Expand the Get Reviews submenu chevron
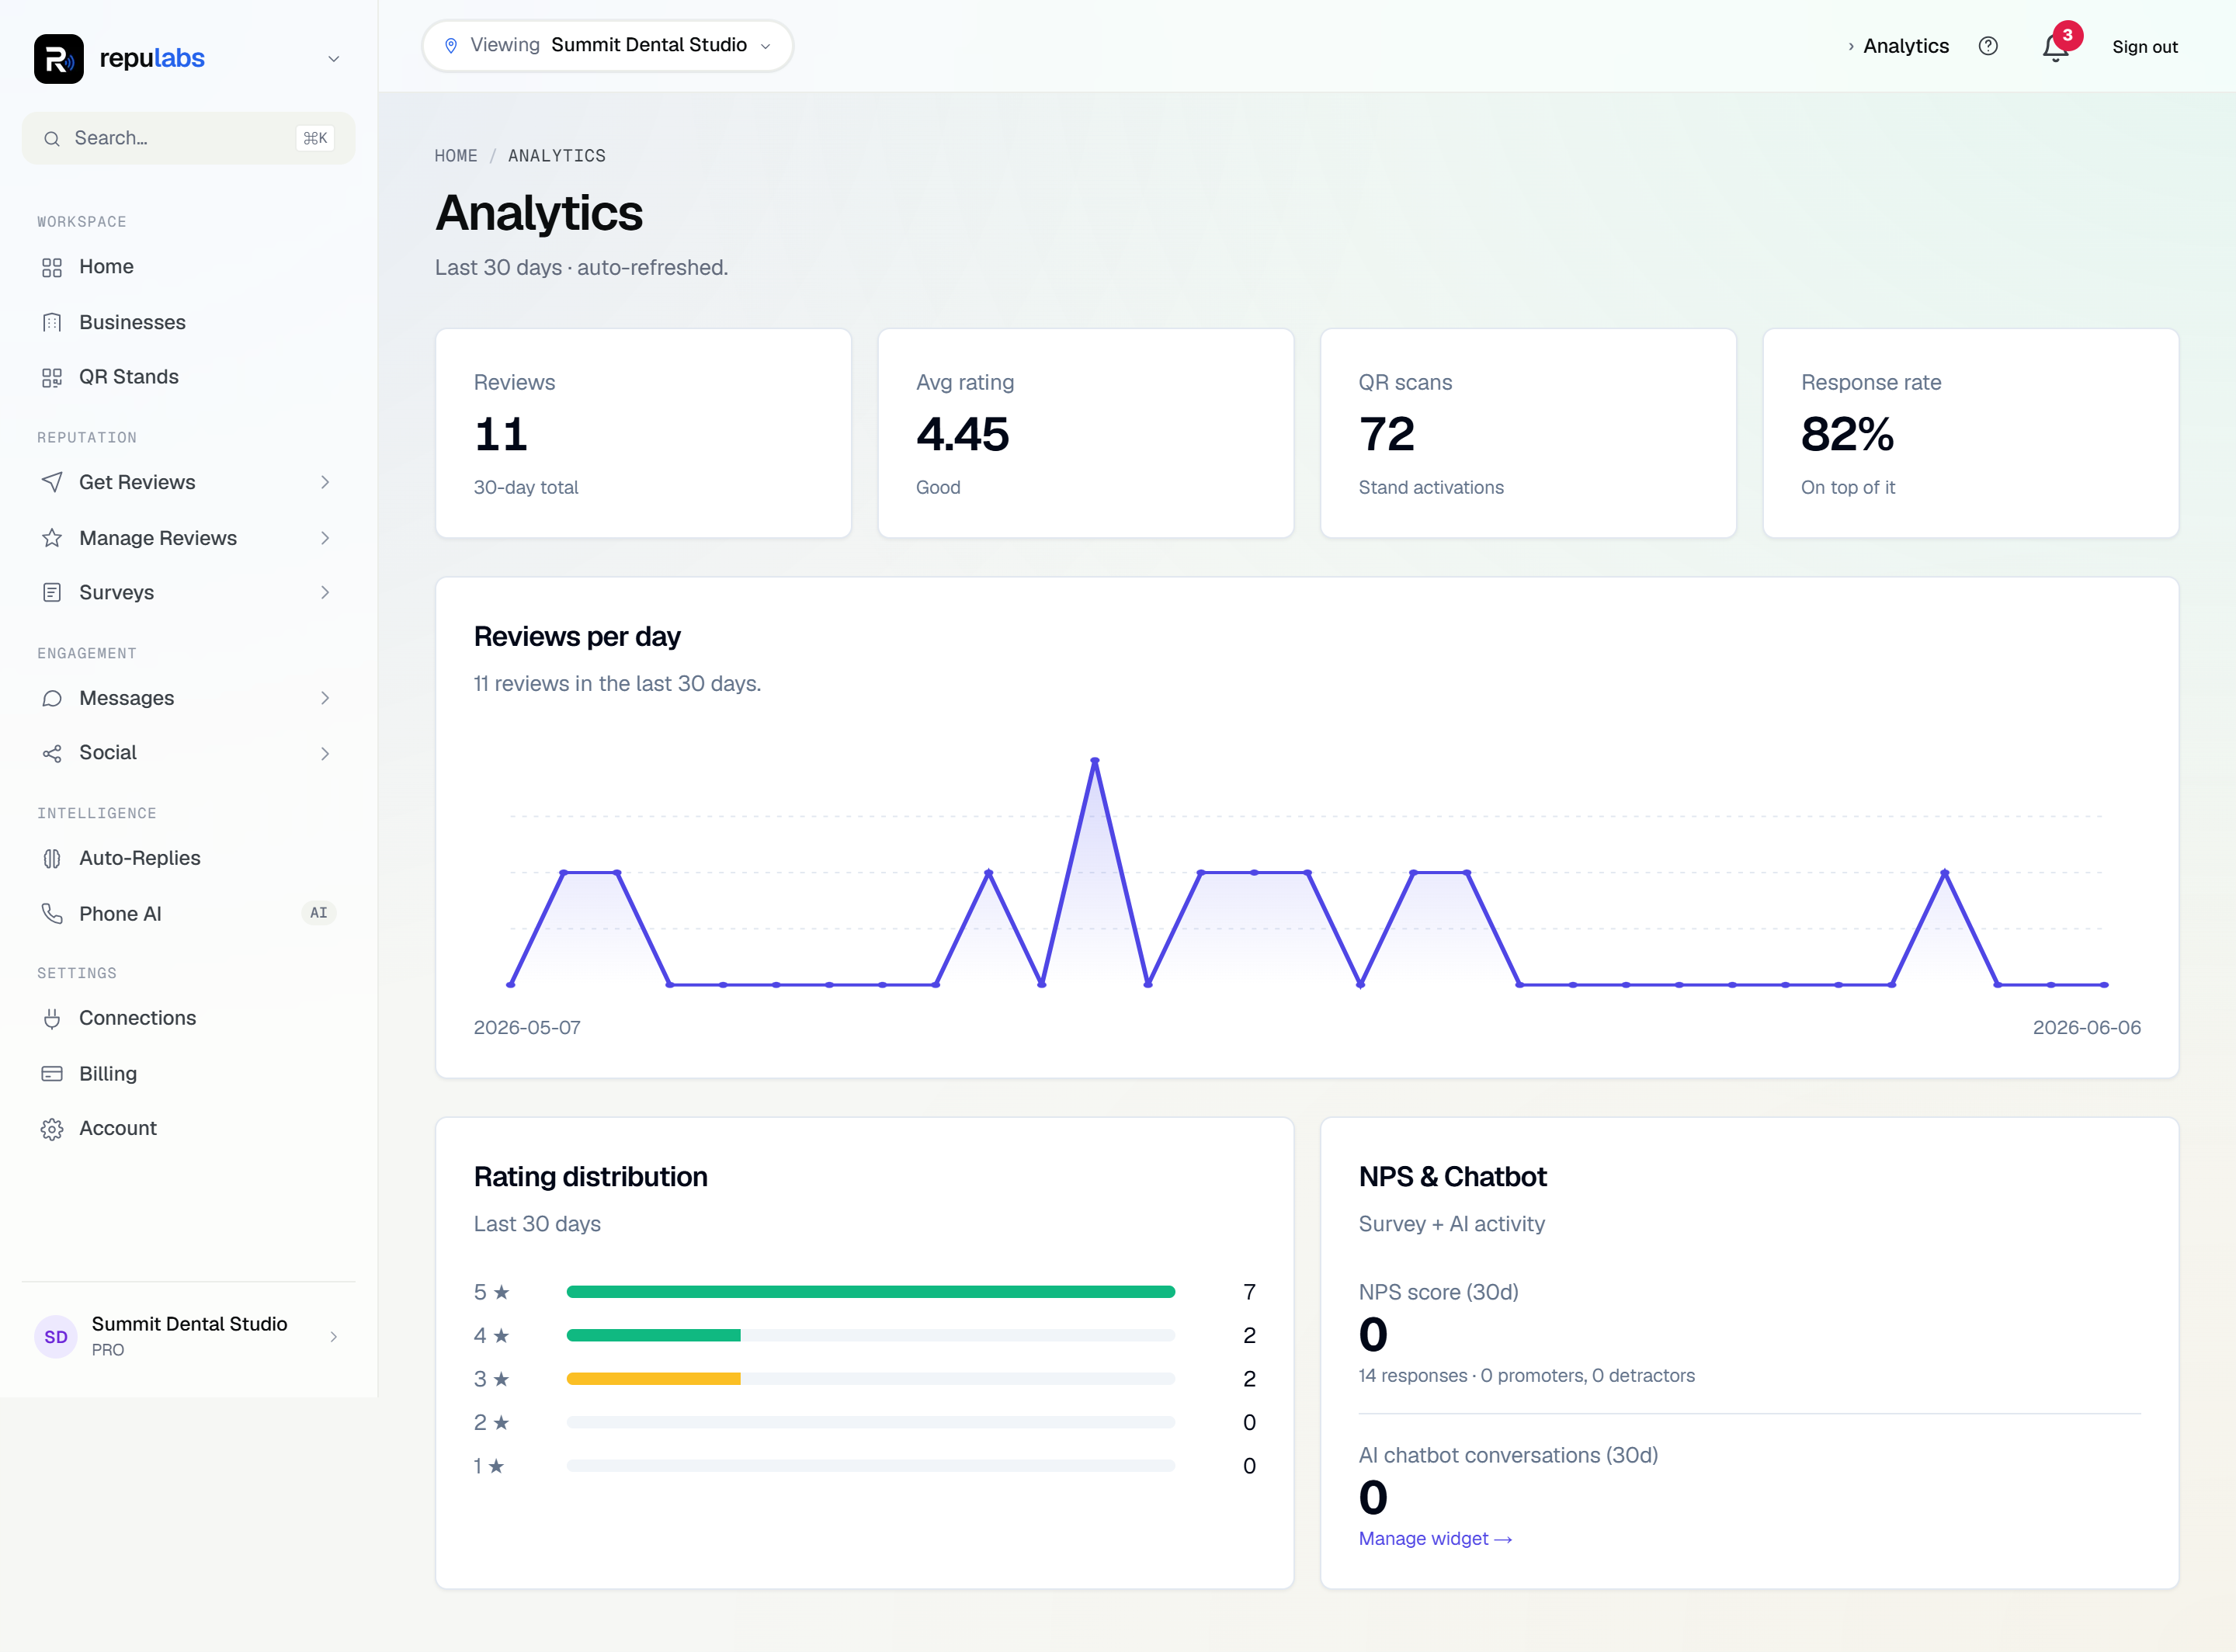Viewport: 2236px width, 1652px height. [325, 482]
